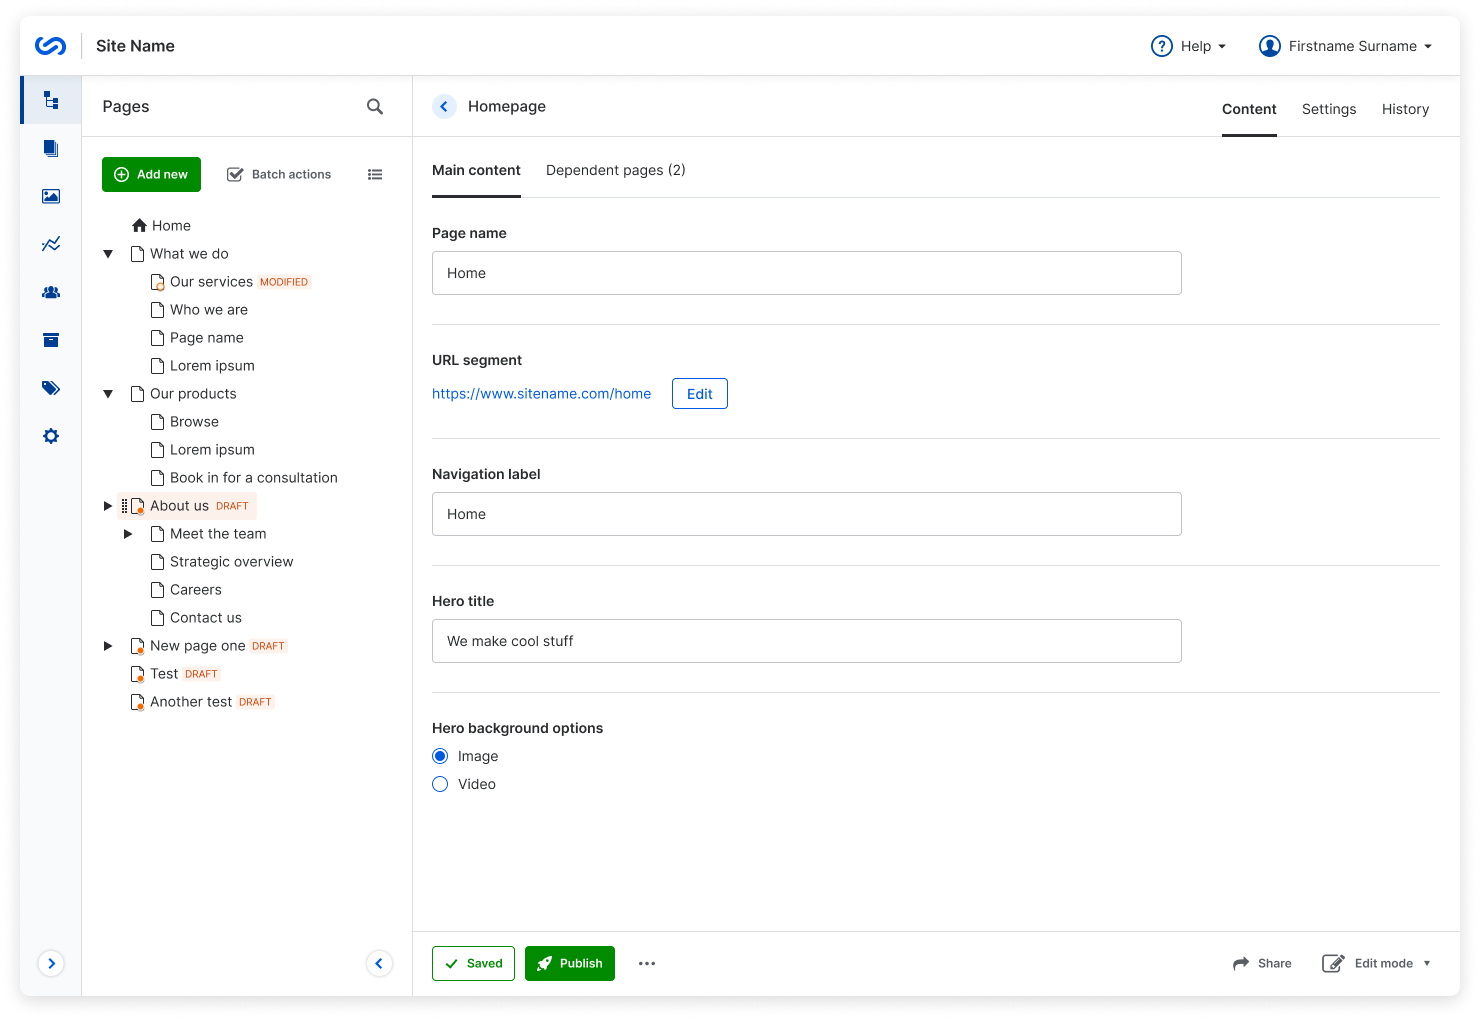Collapse the What we do tree node
The width and height of the screenshot is (1480, 1020).
[x=108, y=254]
